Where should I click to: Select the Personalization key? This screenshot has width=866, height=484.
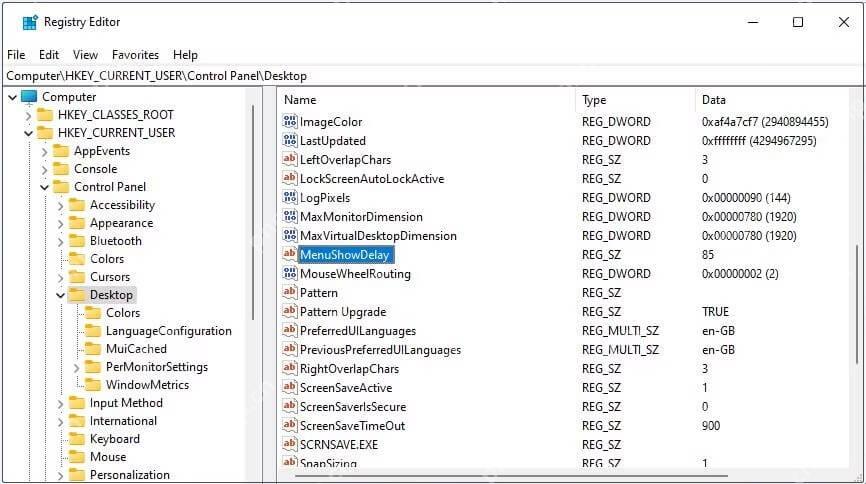[x=130, y=475]
